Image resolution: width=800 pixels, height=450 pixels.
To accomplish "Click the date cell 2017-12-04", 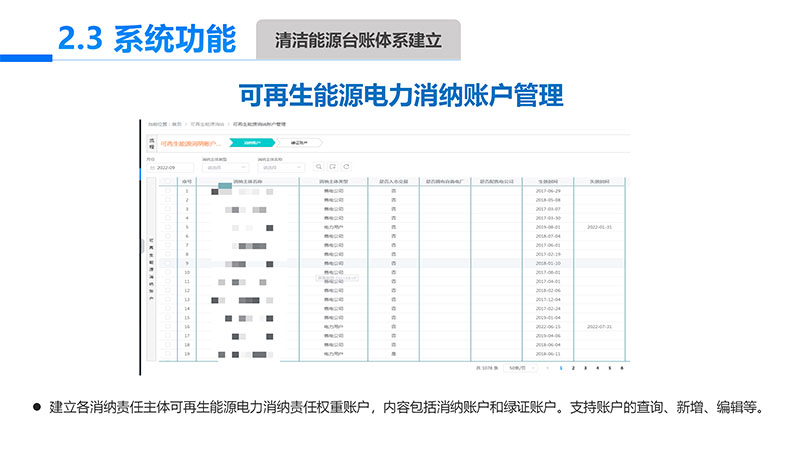I will tap(548, 299).
